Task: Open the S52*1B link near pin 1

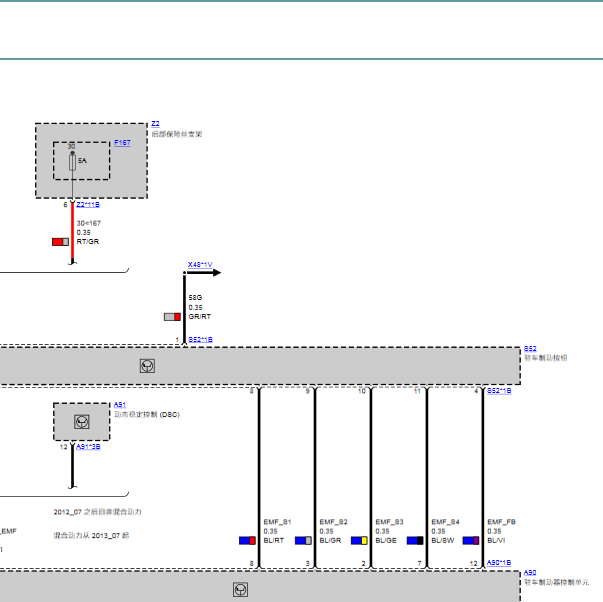Action: tap(200, 340)
